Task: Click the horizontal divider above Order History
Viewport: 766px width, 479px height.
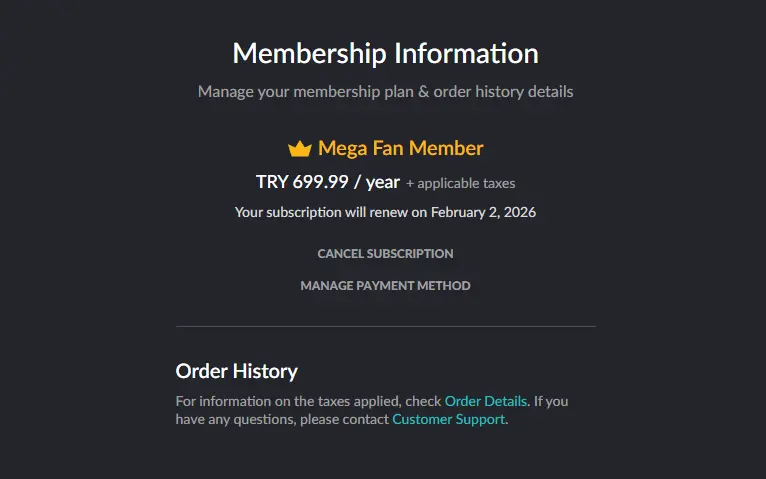Action: tap(385, 326)
